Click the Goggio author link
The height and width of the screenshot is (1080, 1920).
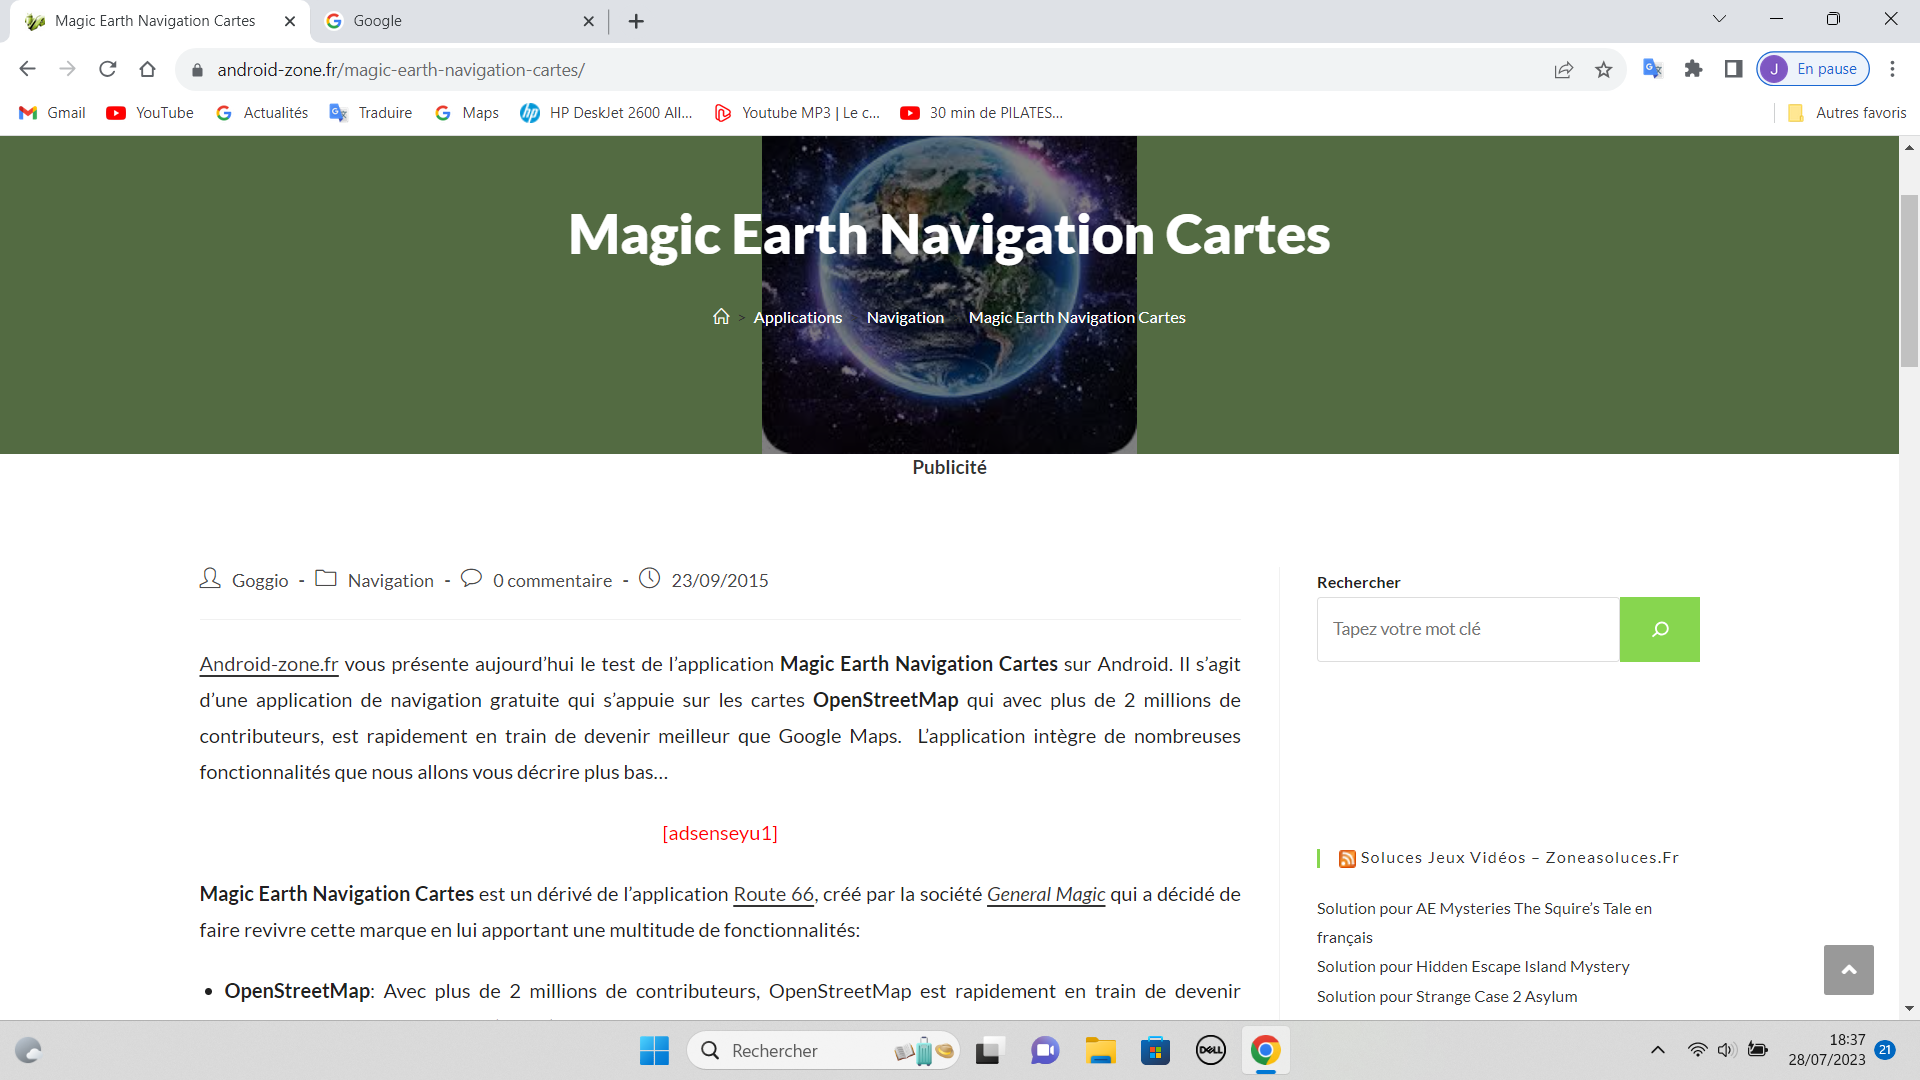tap(260, 581)
